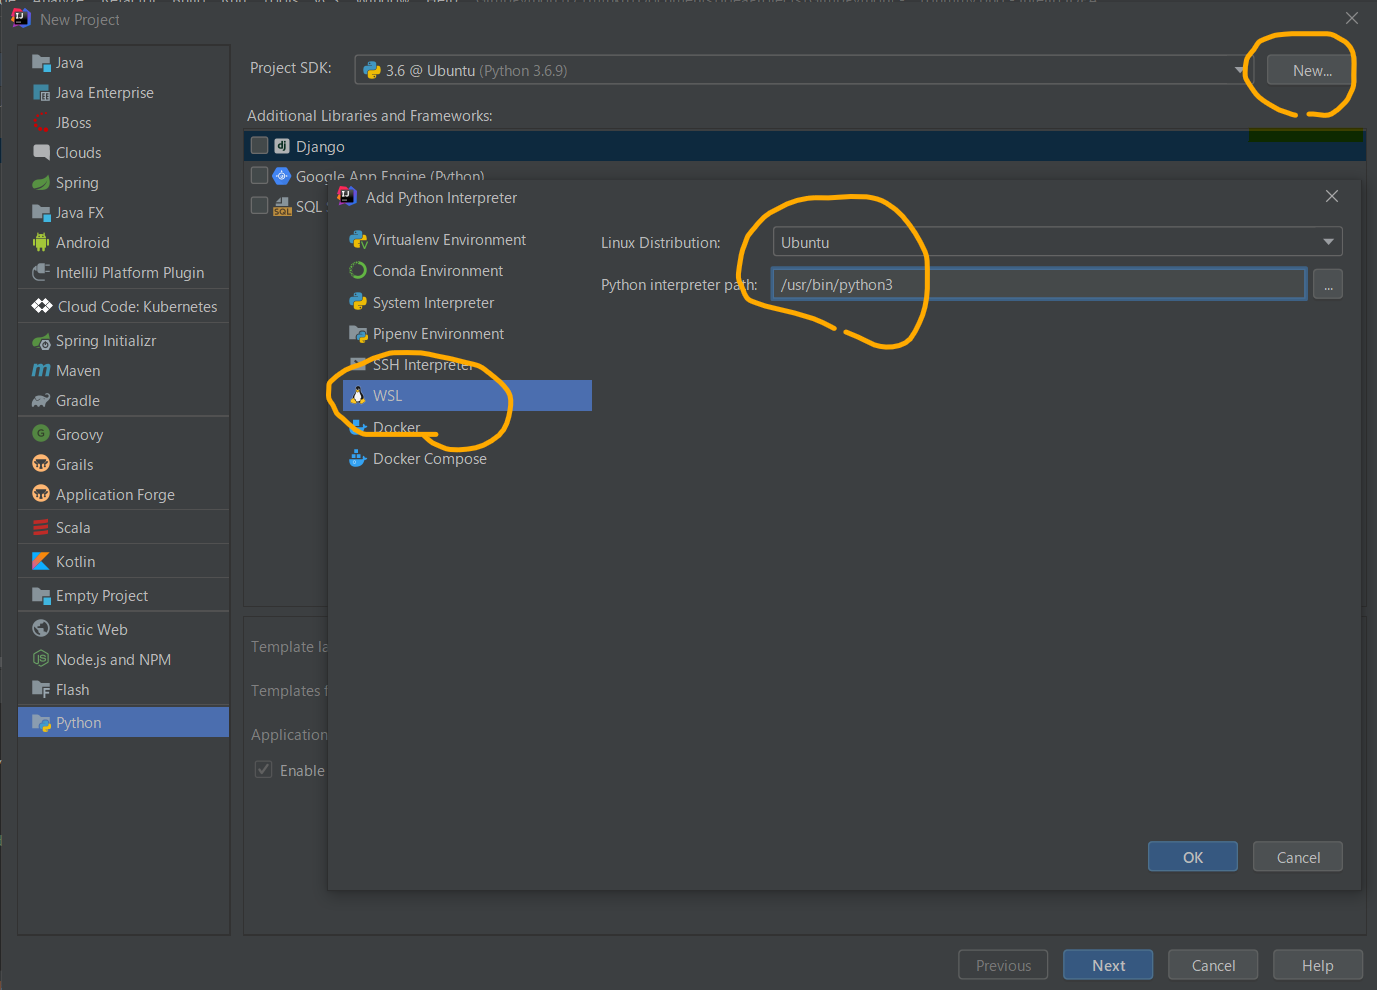Click the Conda Environment circle icon

click(x=358, y=271)
